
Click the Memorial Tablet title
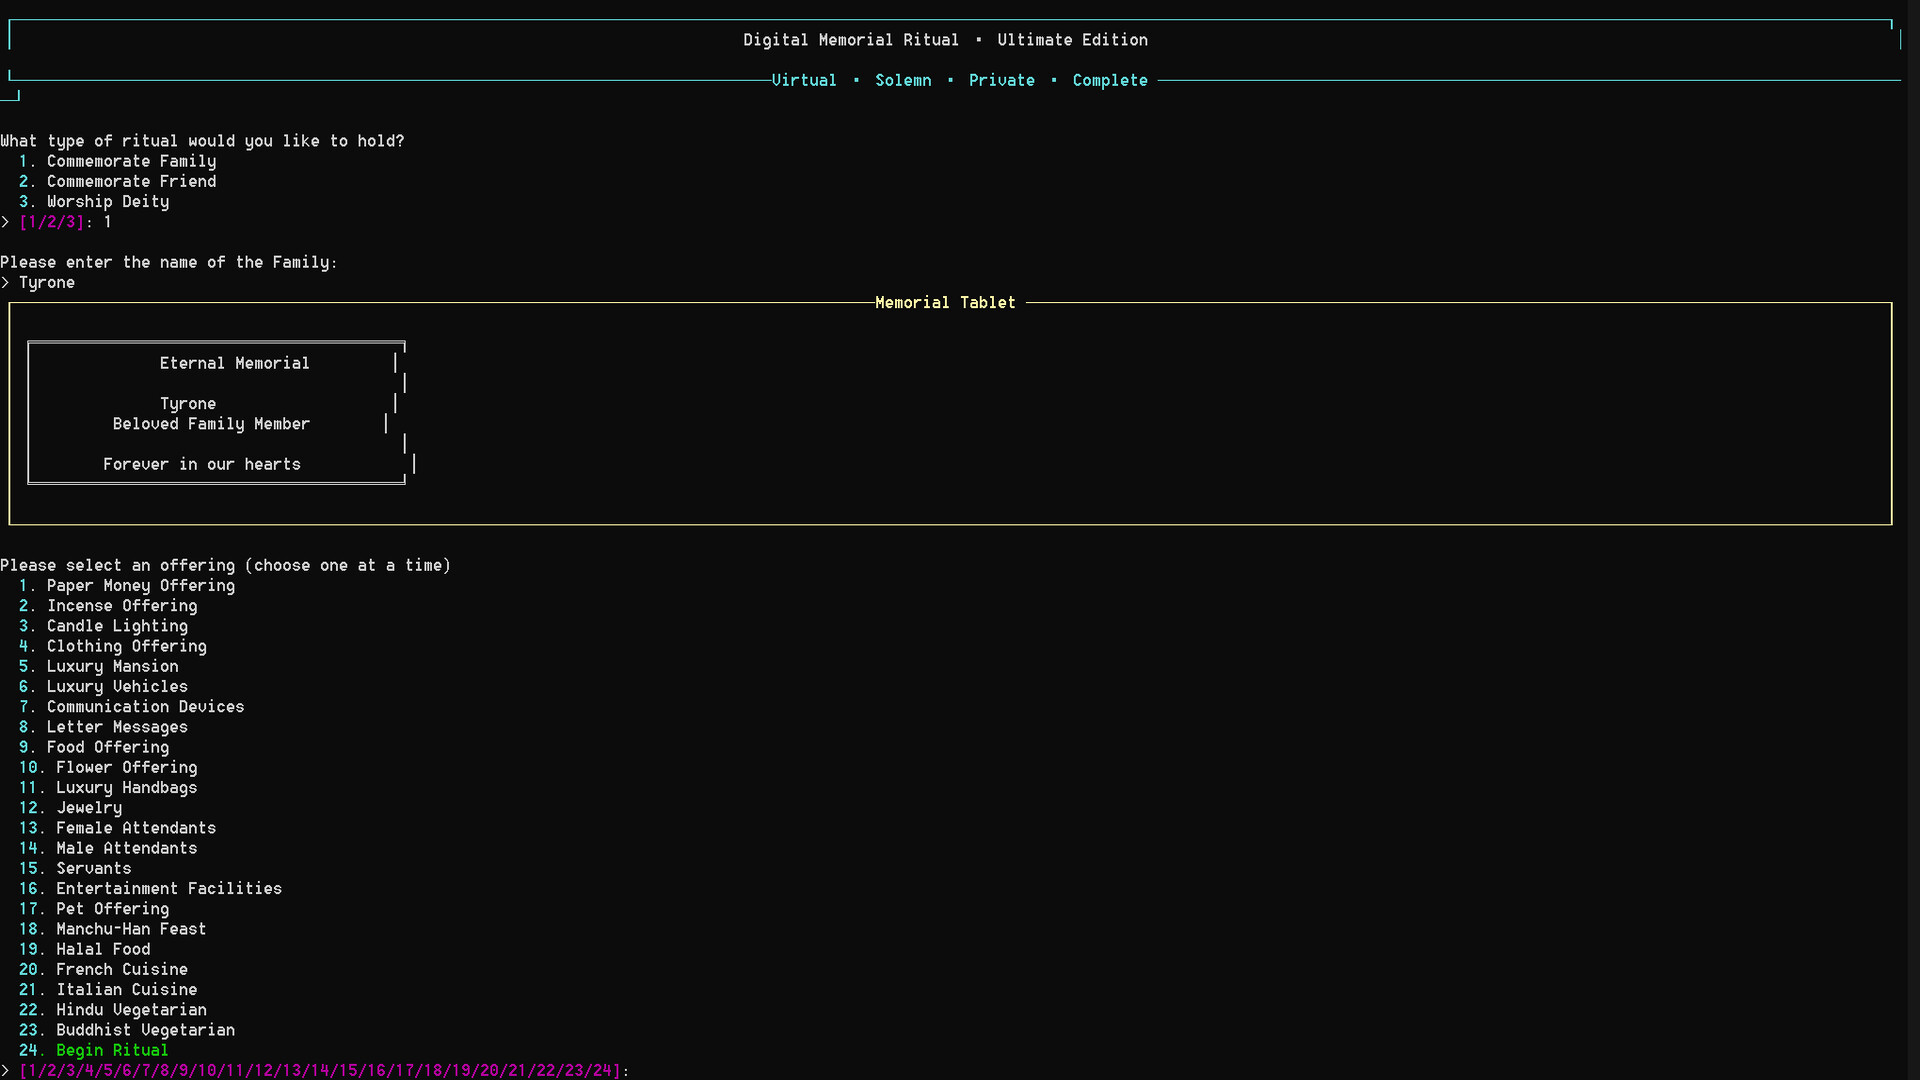[944, 302]
